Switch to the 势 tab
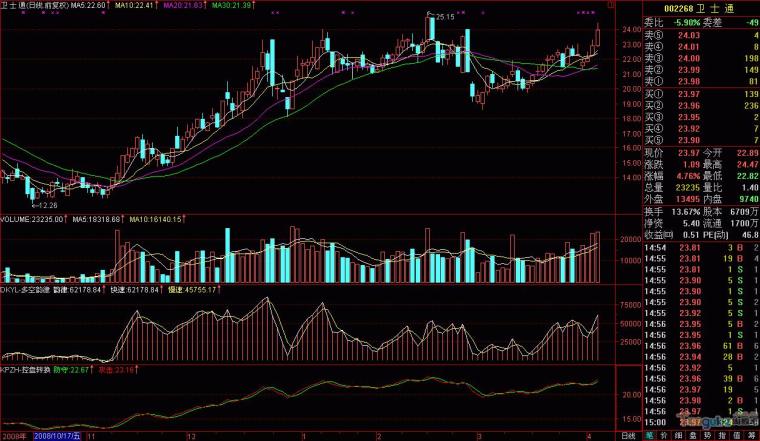760x441 pixels. click(708, 436)
